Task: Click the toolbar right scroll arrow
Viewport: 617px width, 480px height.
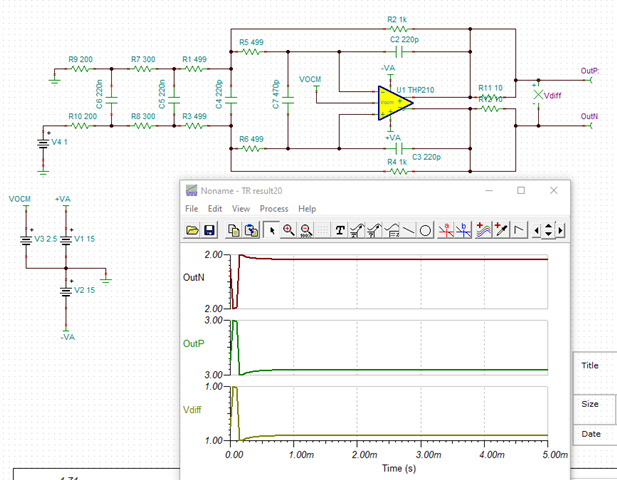Action: [x=560, y=231]
